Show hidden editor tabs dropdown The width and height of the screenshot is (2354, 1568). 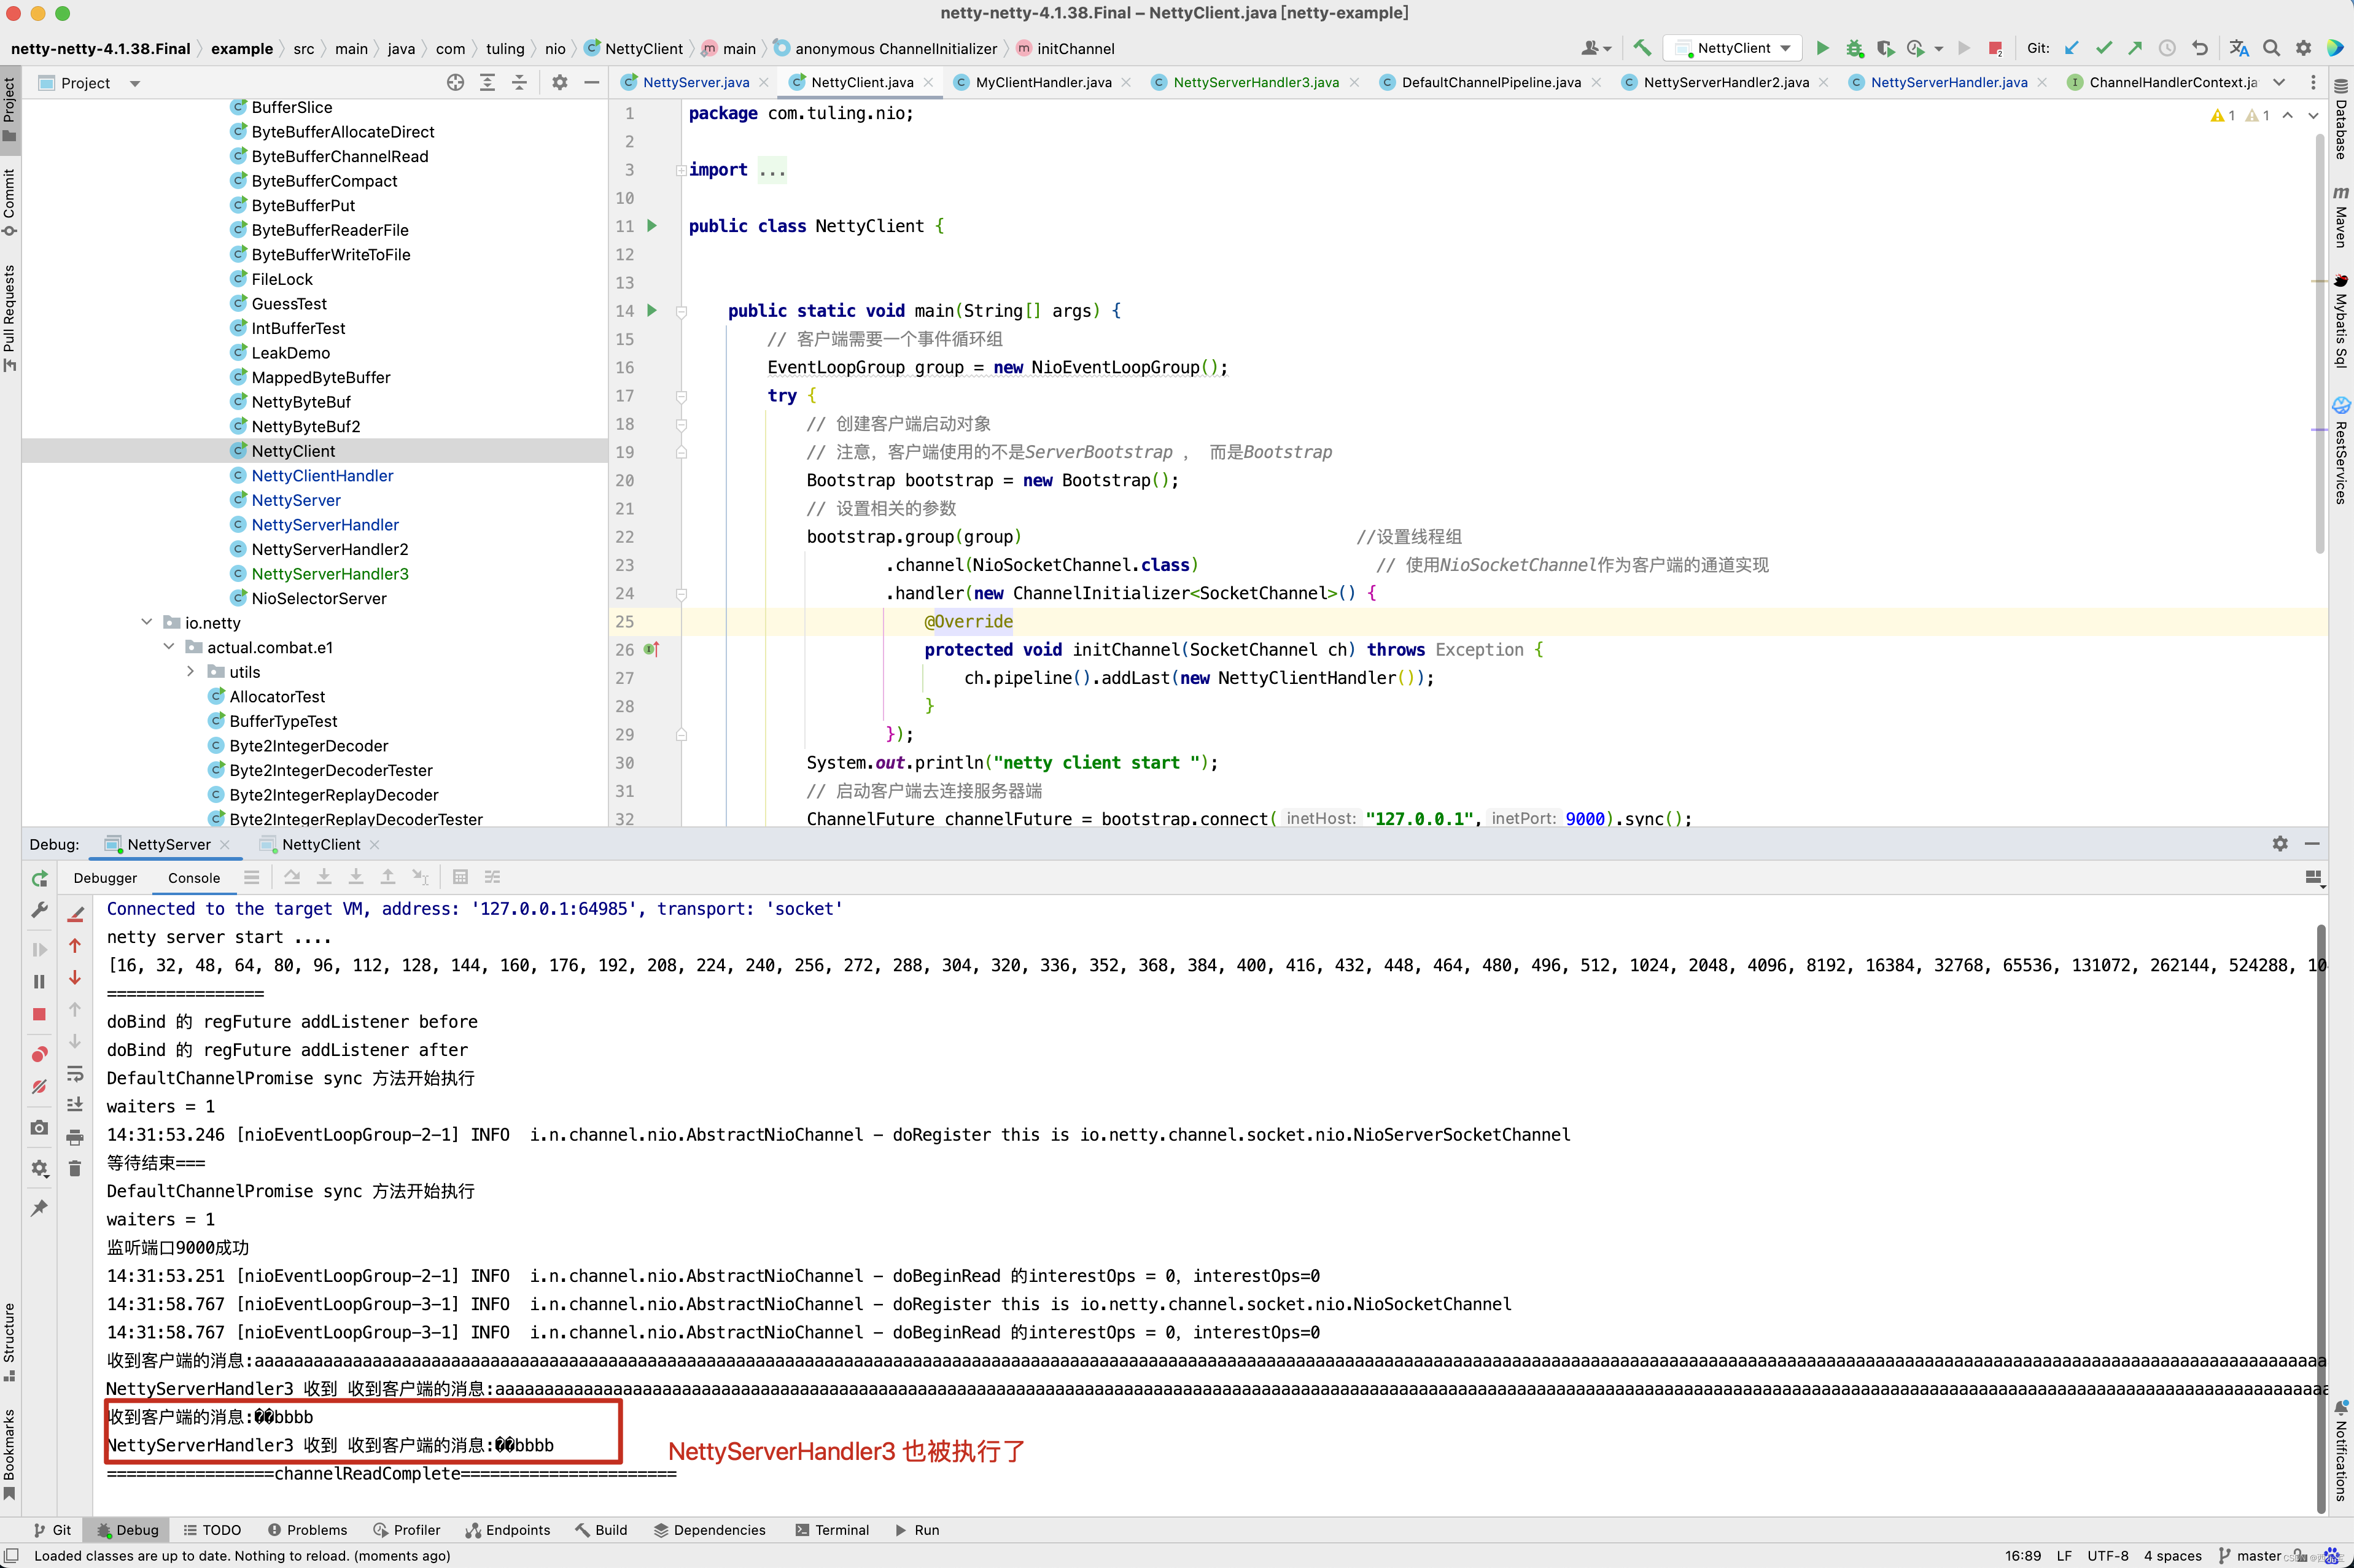[x=2279, y=82]
